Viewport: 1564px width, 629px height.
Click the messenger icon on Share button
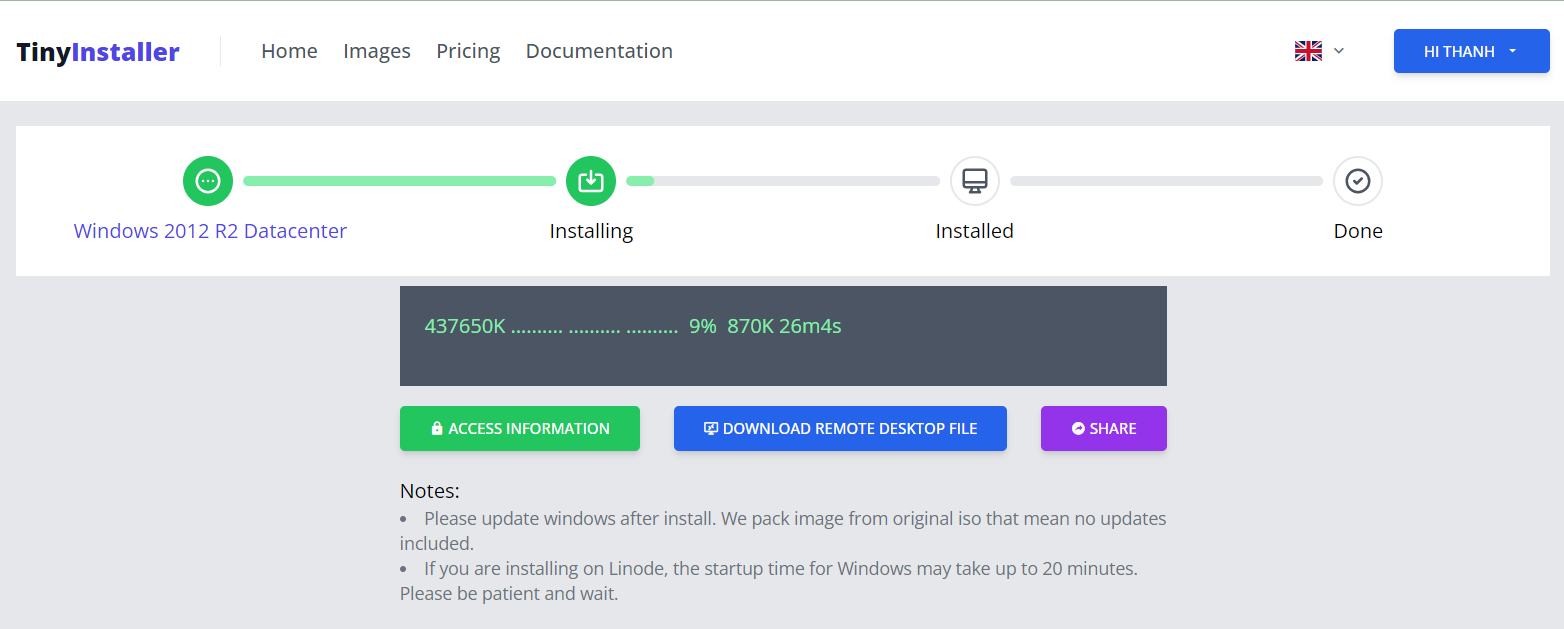[1078, 428]
